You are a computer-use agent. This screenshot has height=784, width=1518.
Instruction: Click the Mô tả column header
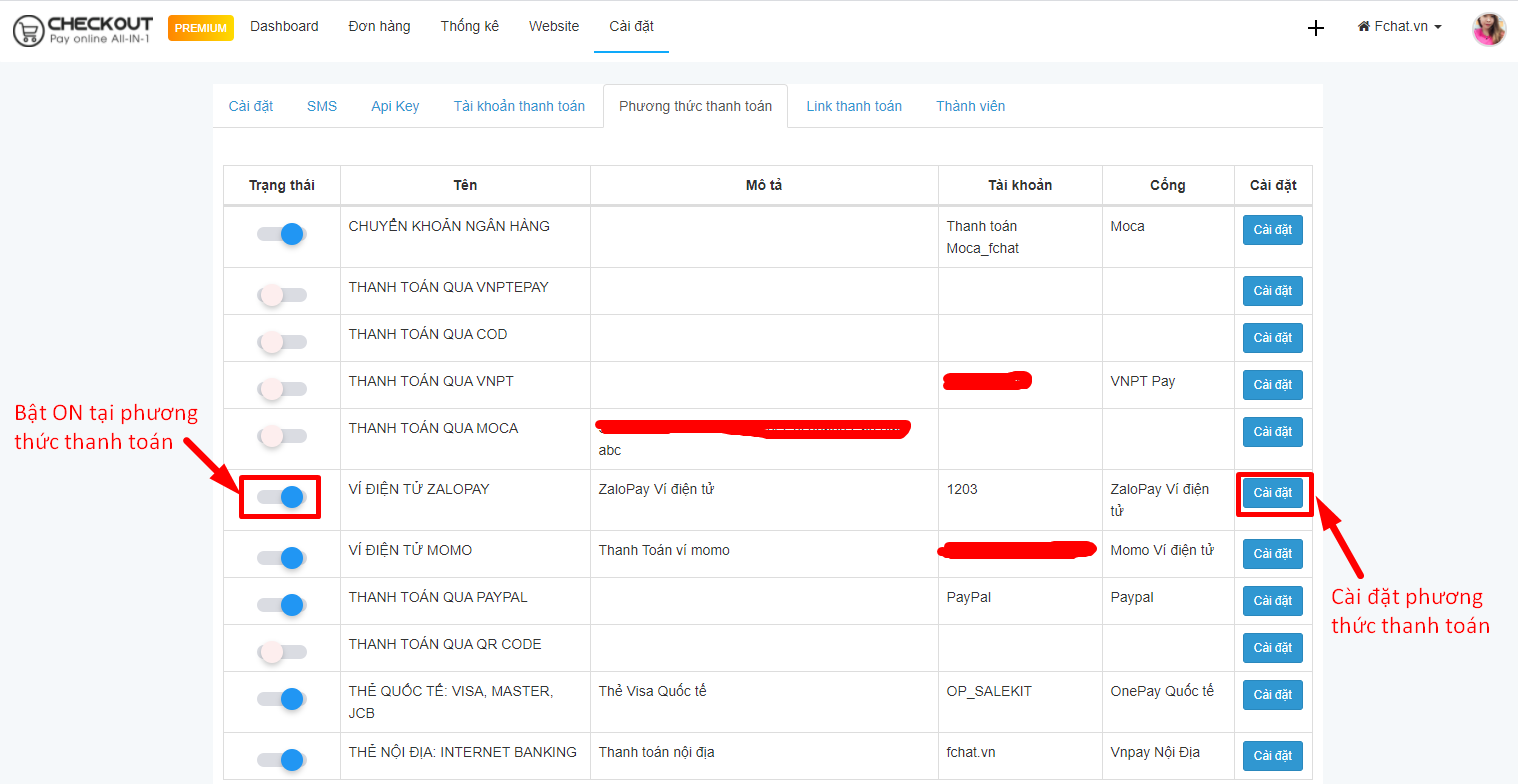point(764,185)
